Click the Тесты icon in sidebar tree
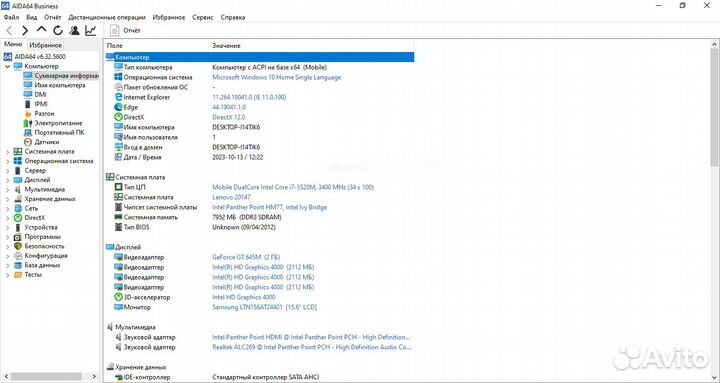 (x=18, y=275)
